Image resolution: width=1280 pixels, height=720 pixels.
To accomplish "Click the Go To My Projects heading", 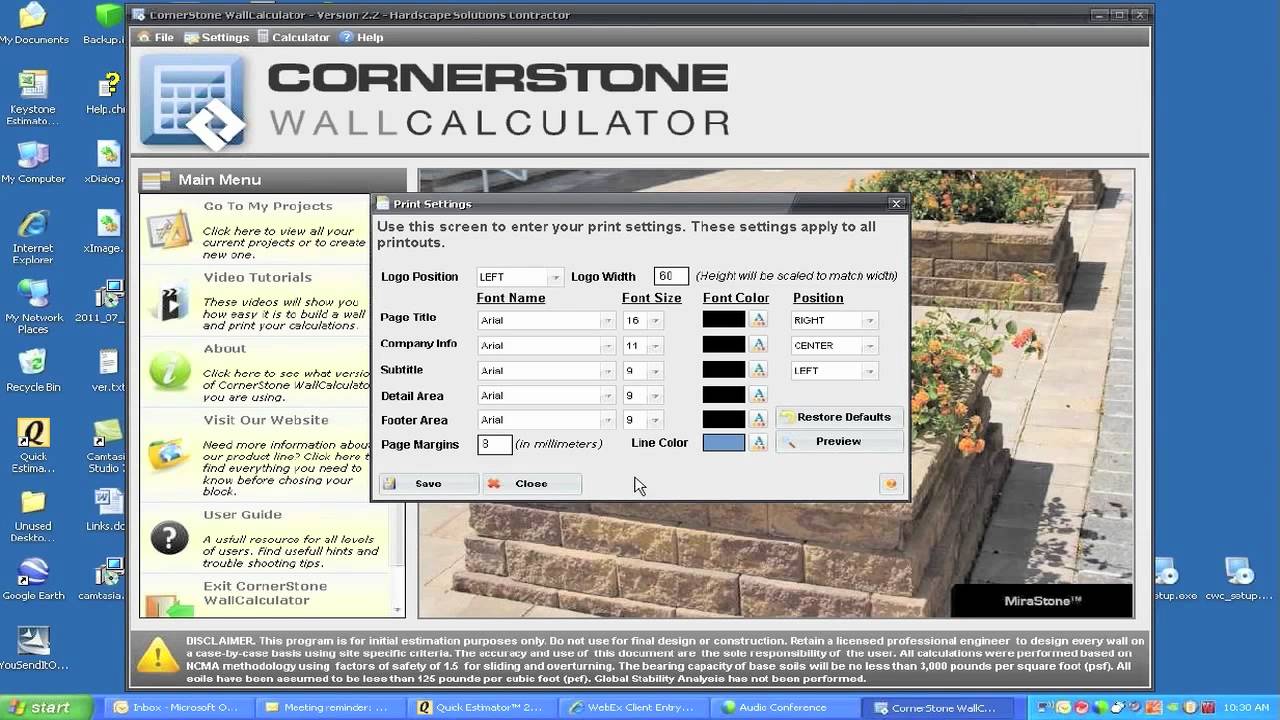I will (x=268, y=206).
